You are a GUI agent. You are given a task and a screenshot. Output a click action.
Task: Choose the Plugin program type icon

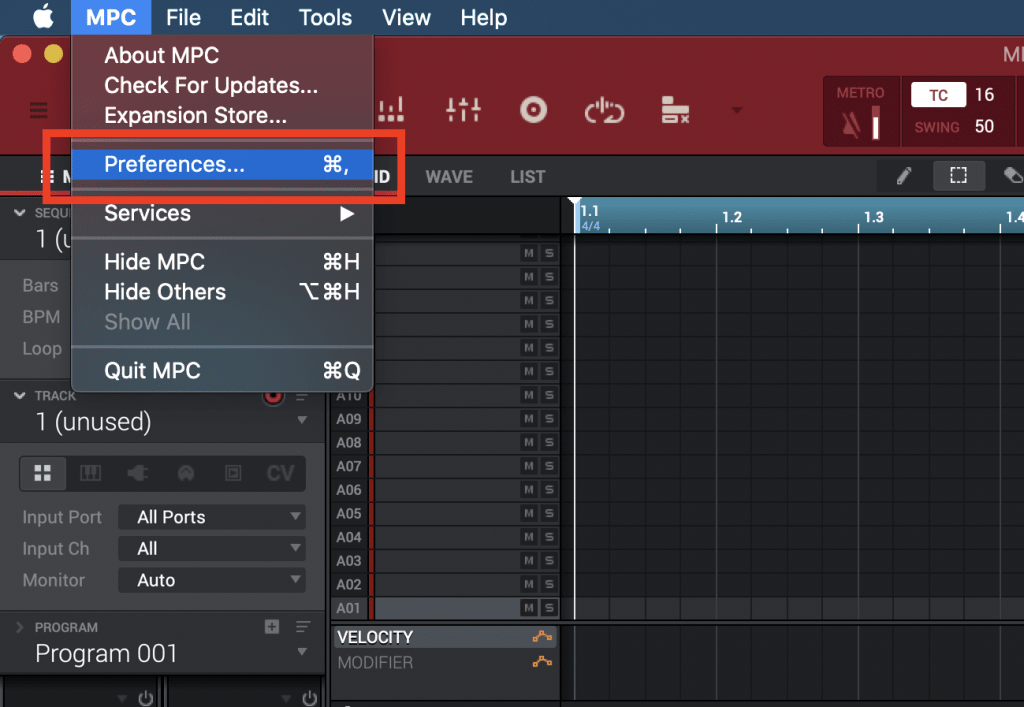pyautogui.click(x=138, y=473)
